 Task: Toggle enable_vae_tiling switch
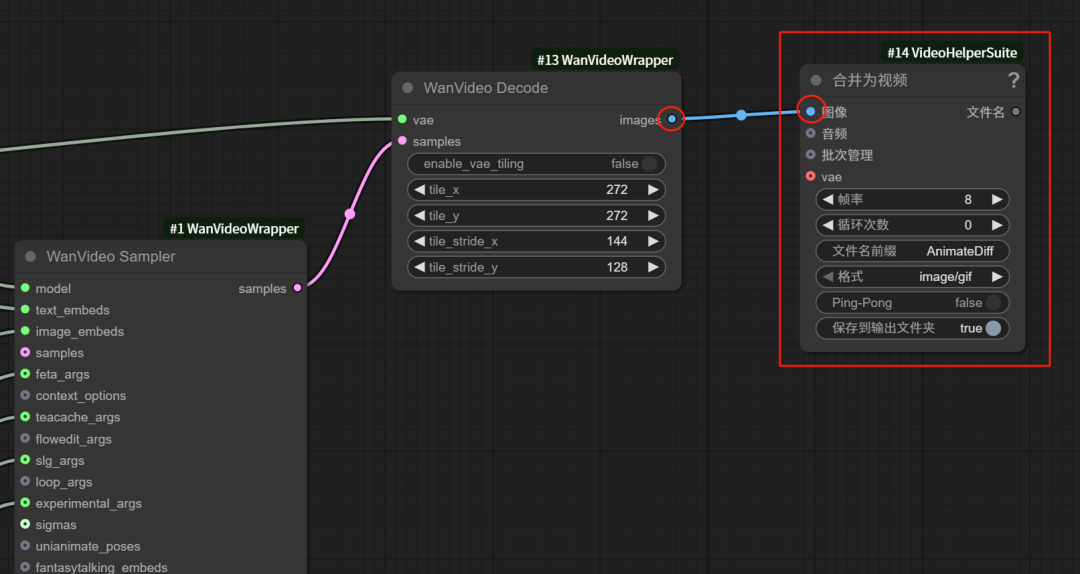coord(650,164)
